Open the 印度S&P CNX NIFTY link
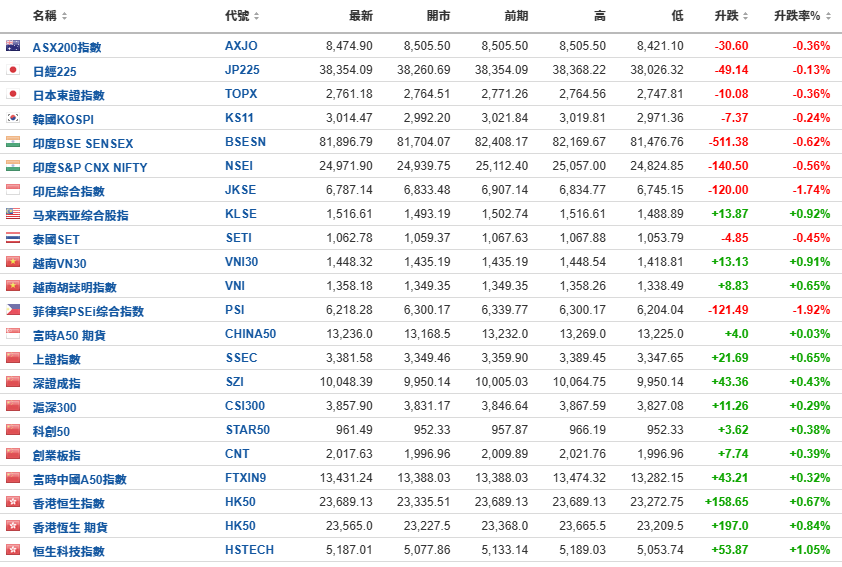 point(90,168)
